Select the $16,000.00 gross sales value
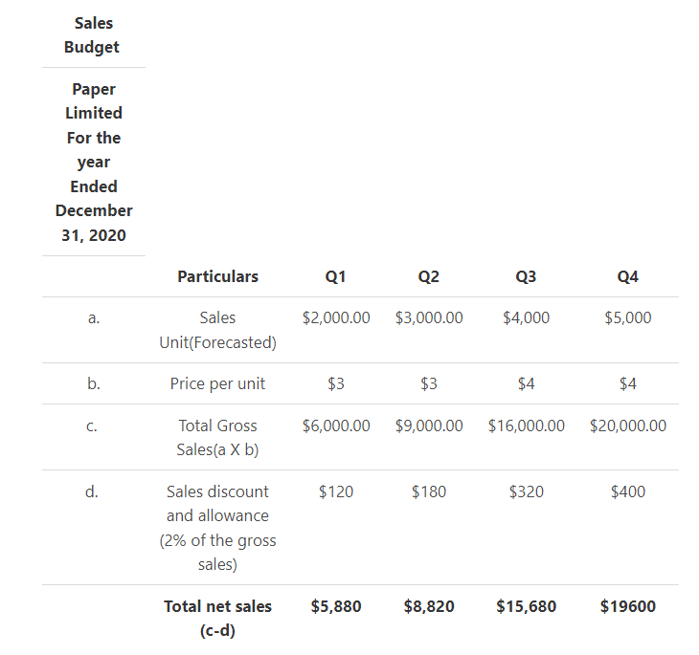This screenshot has height=655, width=699. point(526,426)
